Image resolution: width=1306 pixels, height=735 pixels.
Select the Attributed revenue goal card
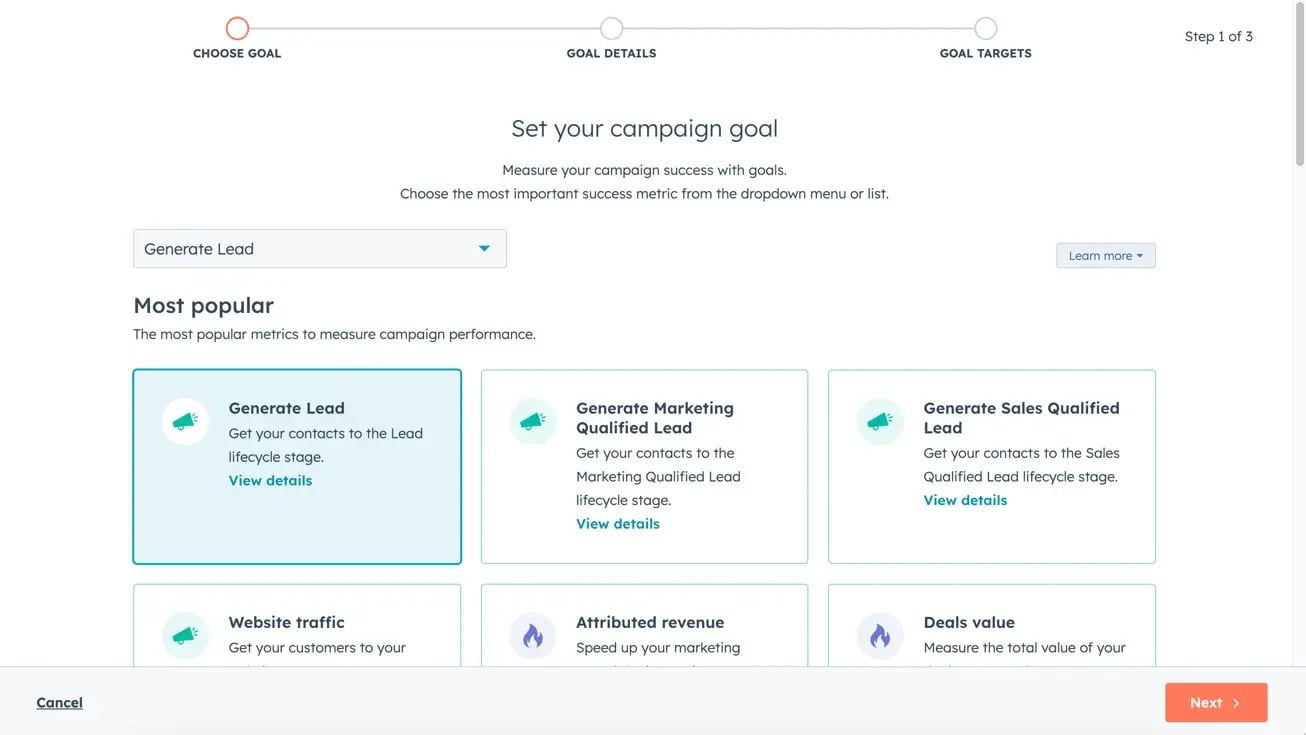[644, 626]
